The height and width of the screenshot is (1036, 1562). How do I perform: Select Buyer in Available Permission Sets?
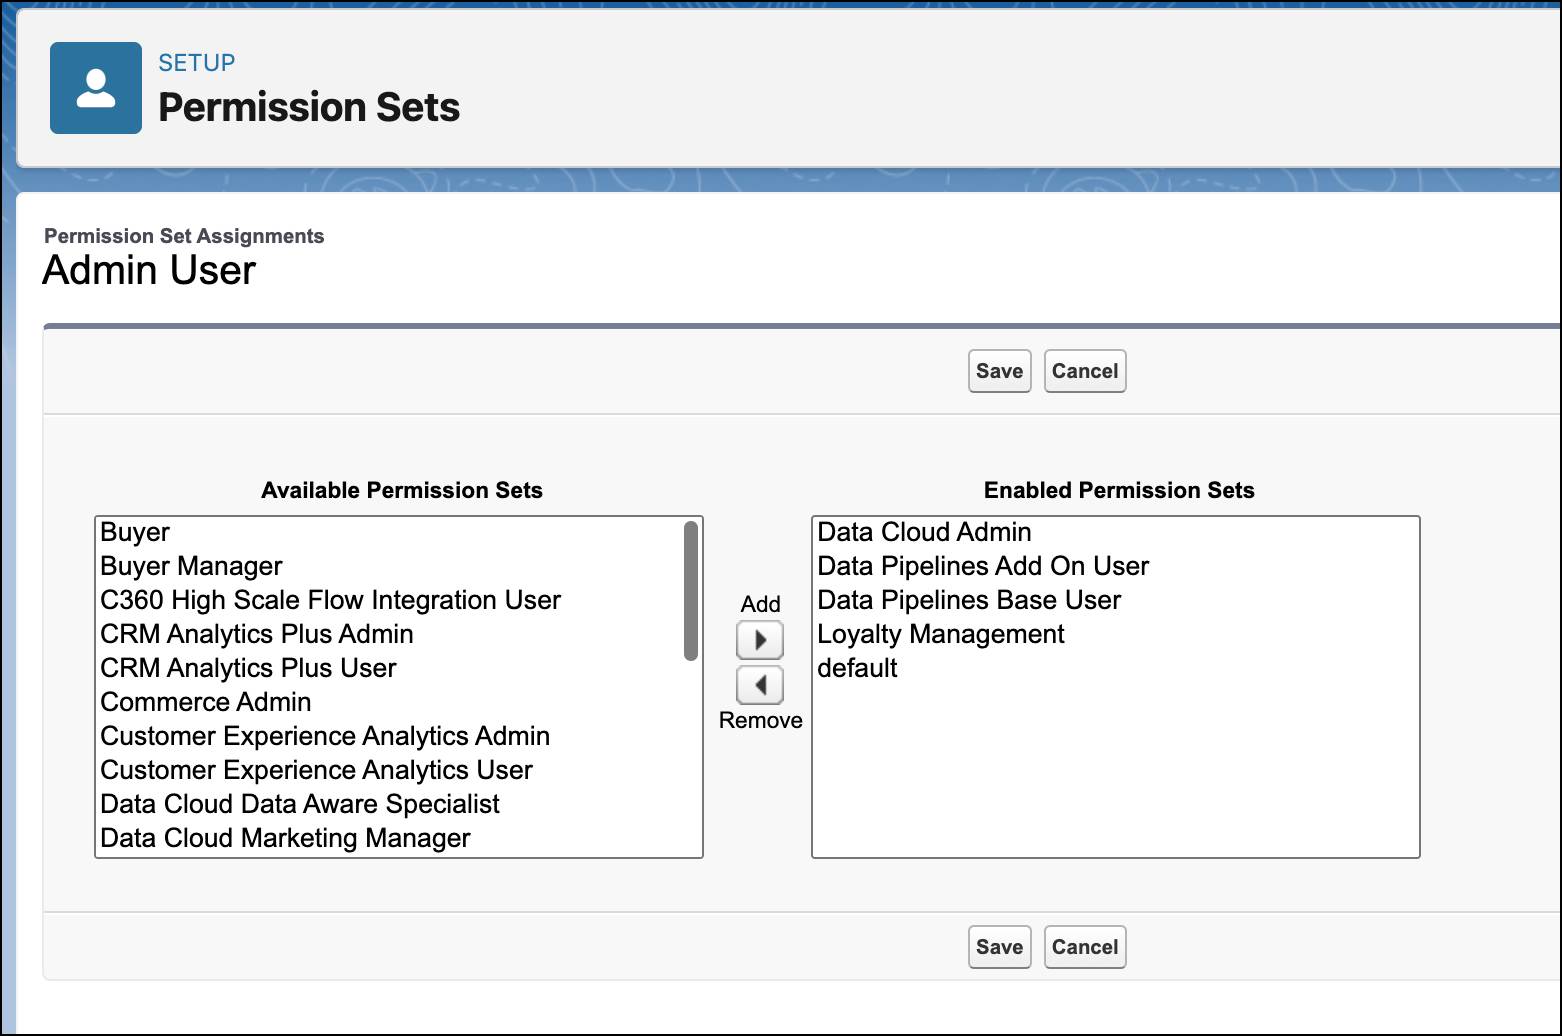(390, 532)
